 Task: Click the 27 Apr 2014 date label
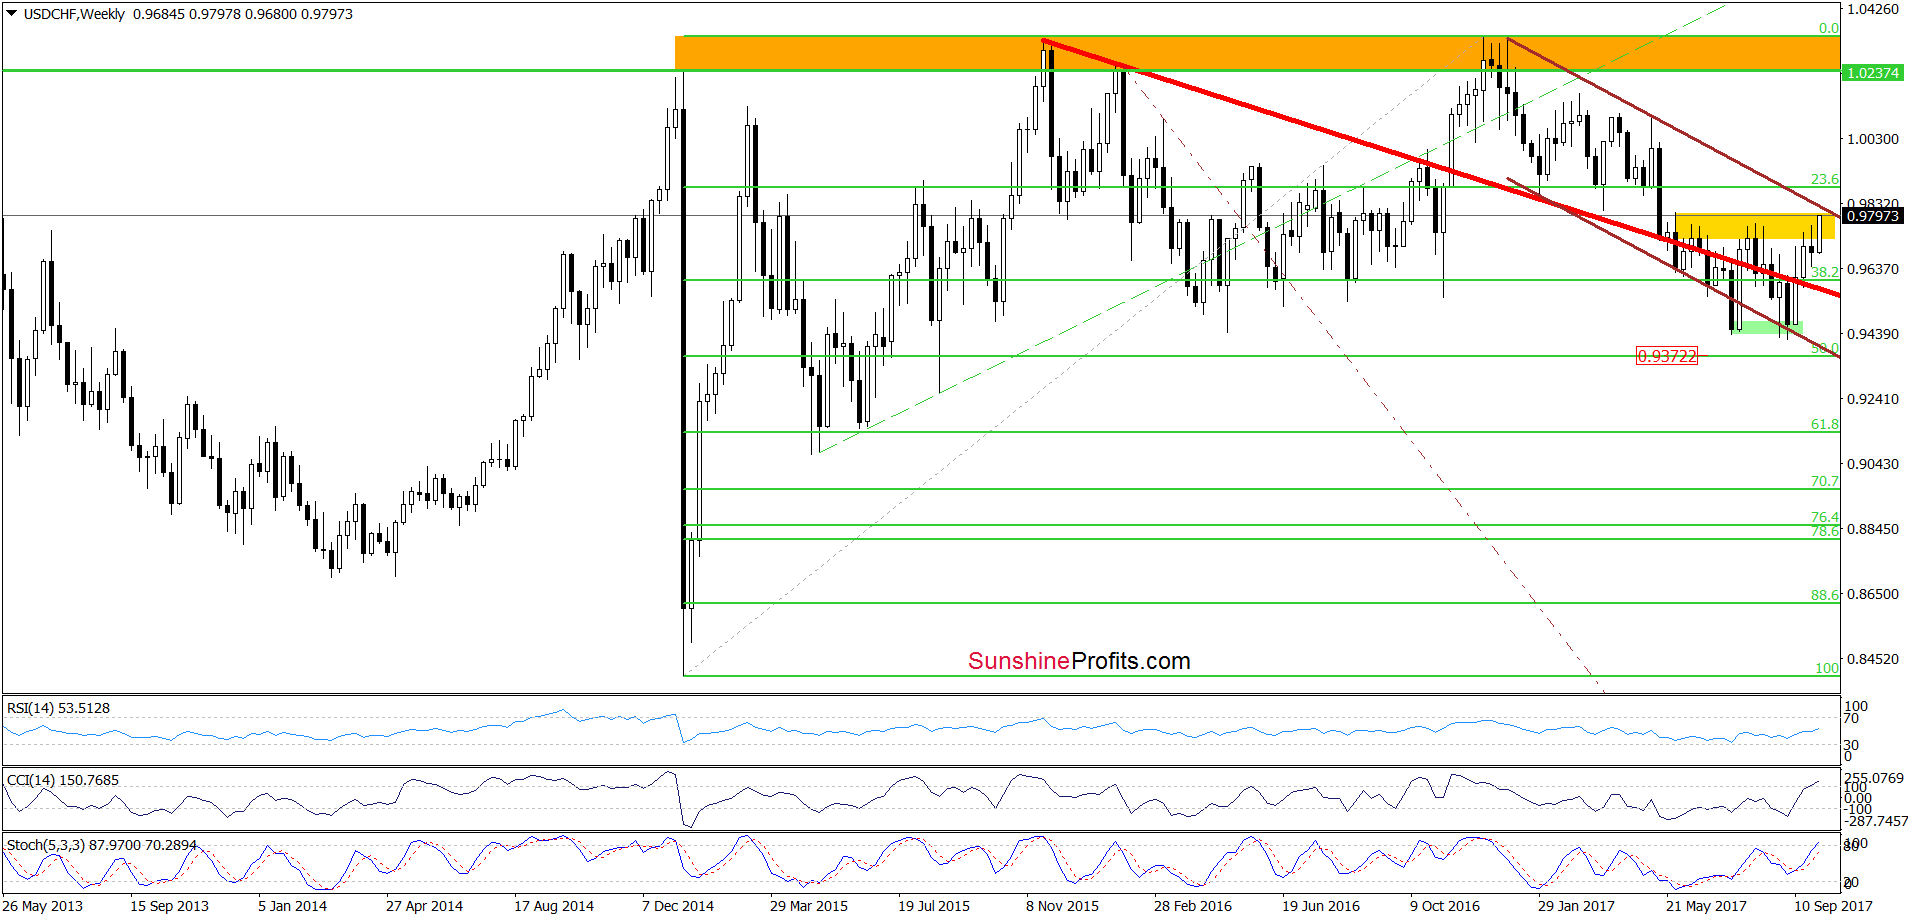point(424,906)
